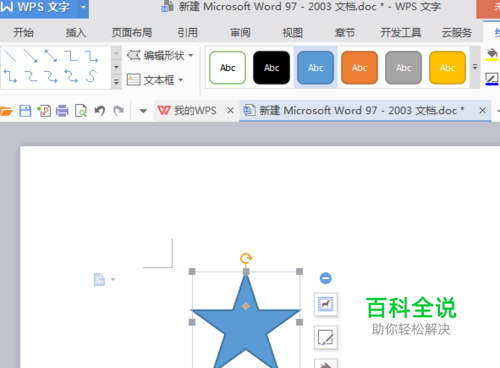Click the blue collapse minus button
The image size is (500, 368).
coord(326,278)
